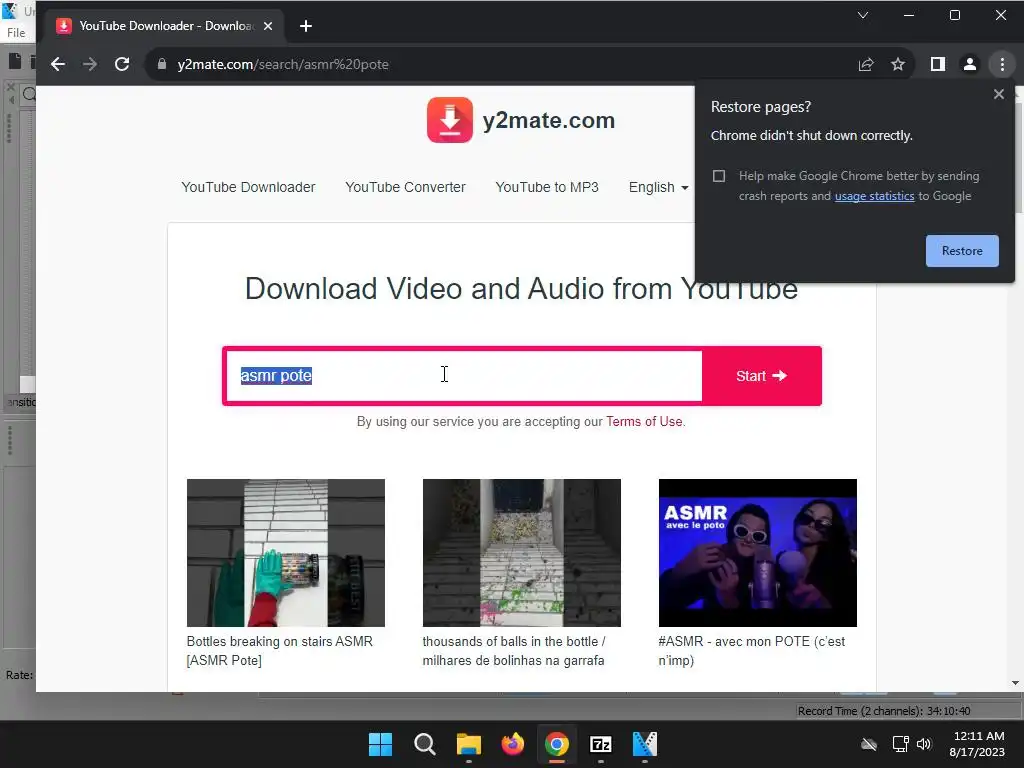
Task: Click the page's vertical scrollbar
Action: [1018, 157]
